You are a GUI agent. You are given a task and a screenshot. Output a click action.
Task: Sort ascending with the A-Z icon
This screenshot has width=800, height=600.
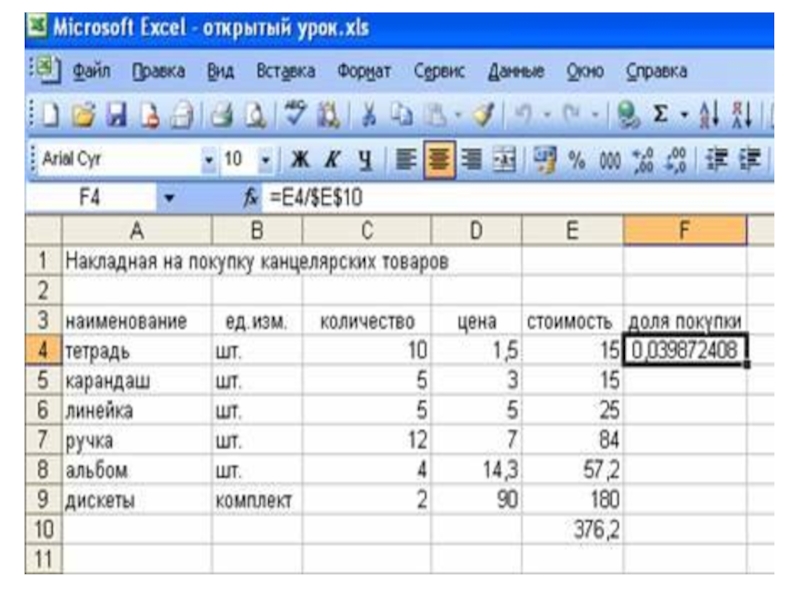(710, 114)
